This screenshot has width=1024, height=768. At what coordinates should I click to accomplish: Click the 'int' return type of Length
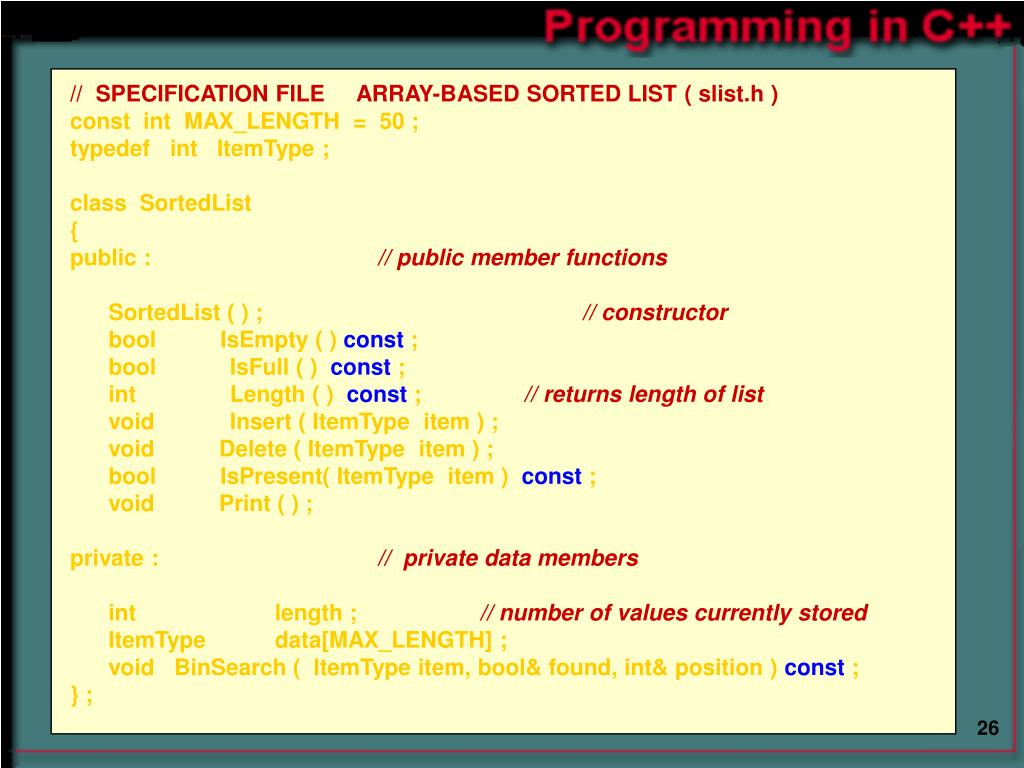122,394
